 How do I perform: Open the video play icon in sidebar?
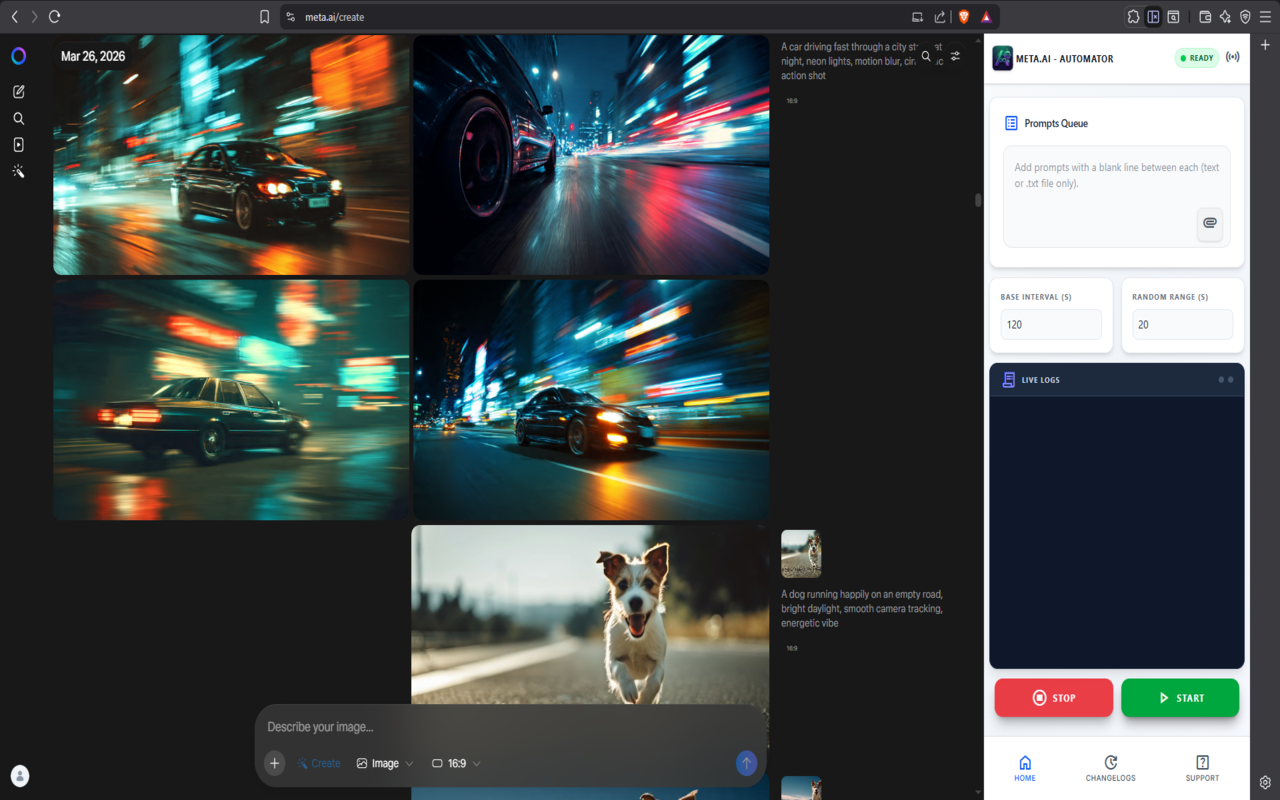[18, 145]
